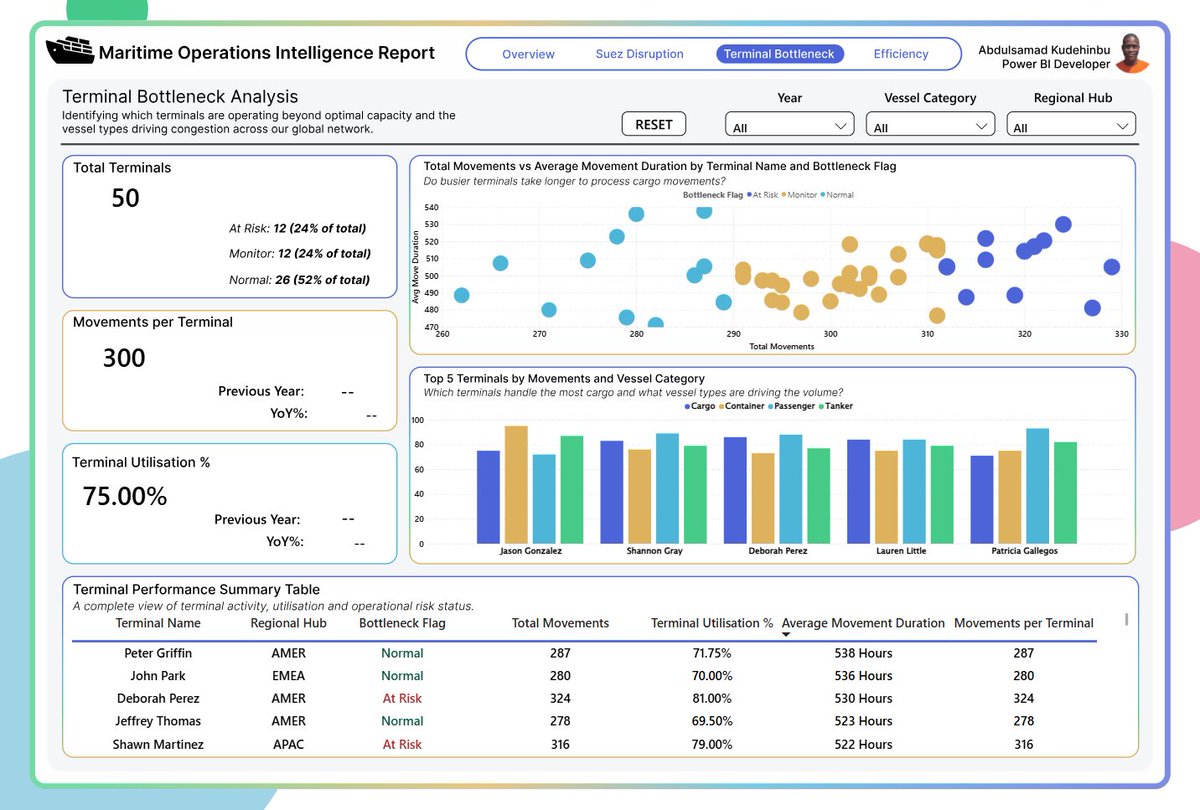Click the 81.00% utilisation cell
The height and width of the screenshot is (810, 1200).
click(712, 699)
